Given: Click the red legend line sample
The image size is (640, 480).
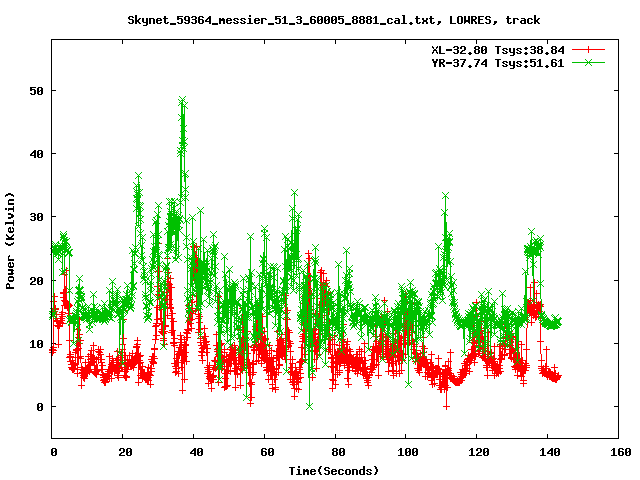Looking at the screenshot, I should 588,50.
